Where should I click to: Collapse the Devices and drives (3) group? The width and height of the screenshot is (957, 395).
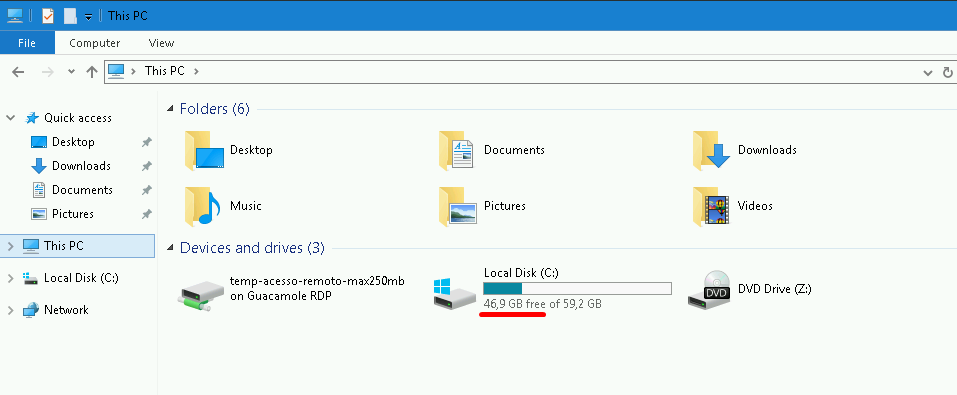click(170, 248)
